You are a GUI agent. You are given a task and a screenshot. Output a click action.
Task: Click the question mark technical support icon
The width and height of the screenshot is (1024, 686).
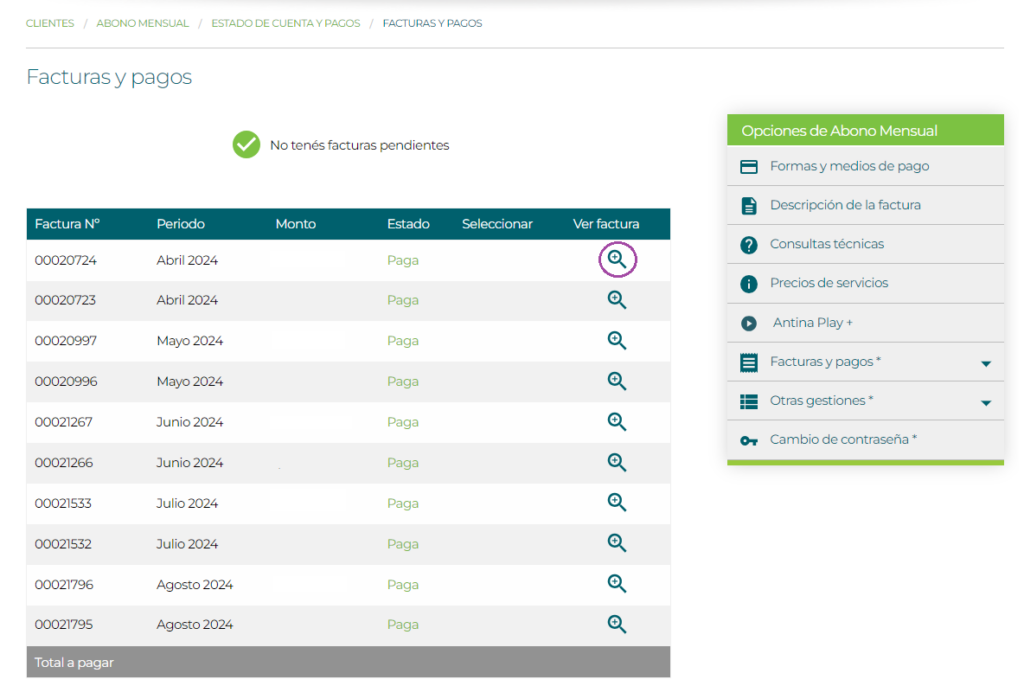pos(748,245)
